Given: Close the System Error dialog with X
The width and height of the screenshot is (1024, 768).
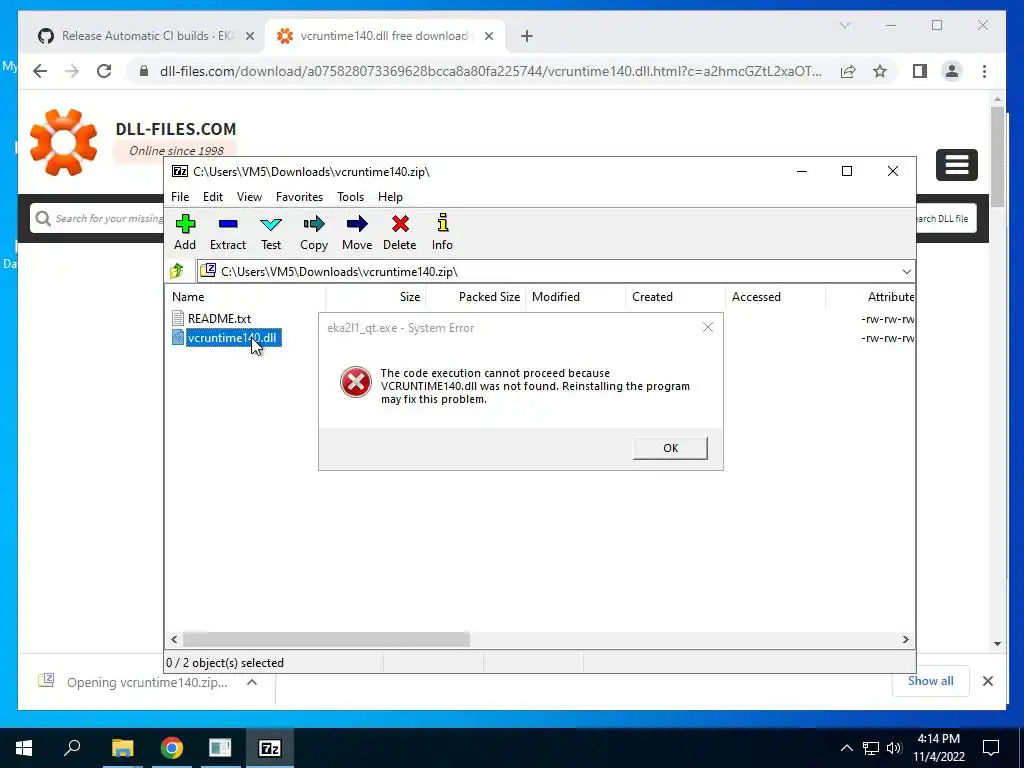Looking at the screenshot, I should pos(707,327).
